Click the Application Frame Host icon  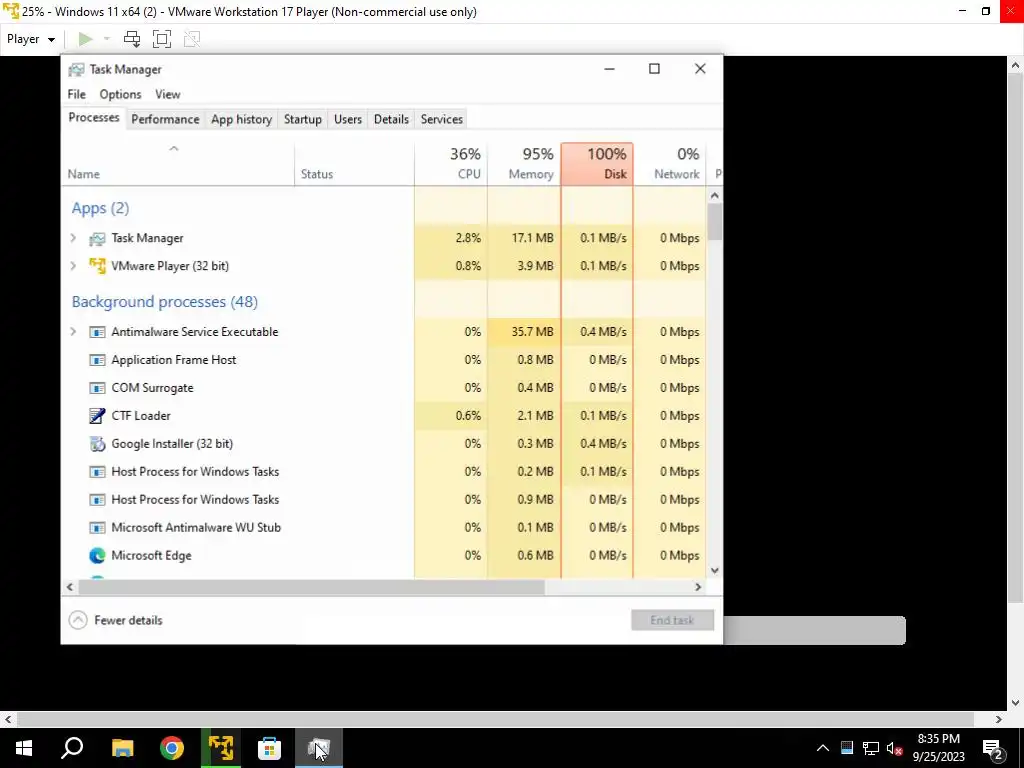click(x=97, y=360)
